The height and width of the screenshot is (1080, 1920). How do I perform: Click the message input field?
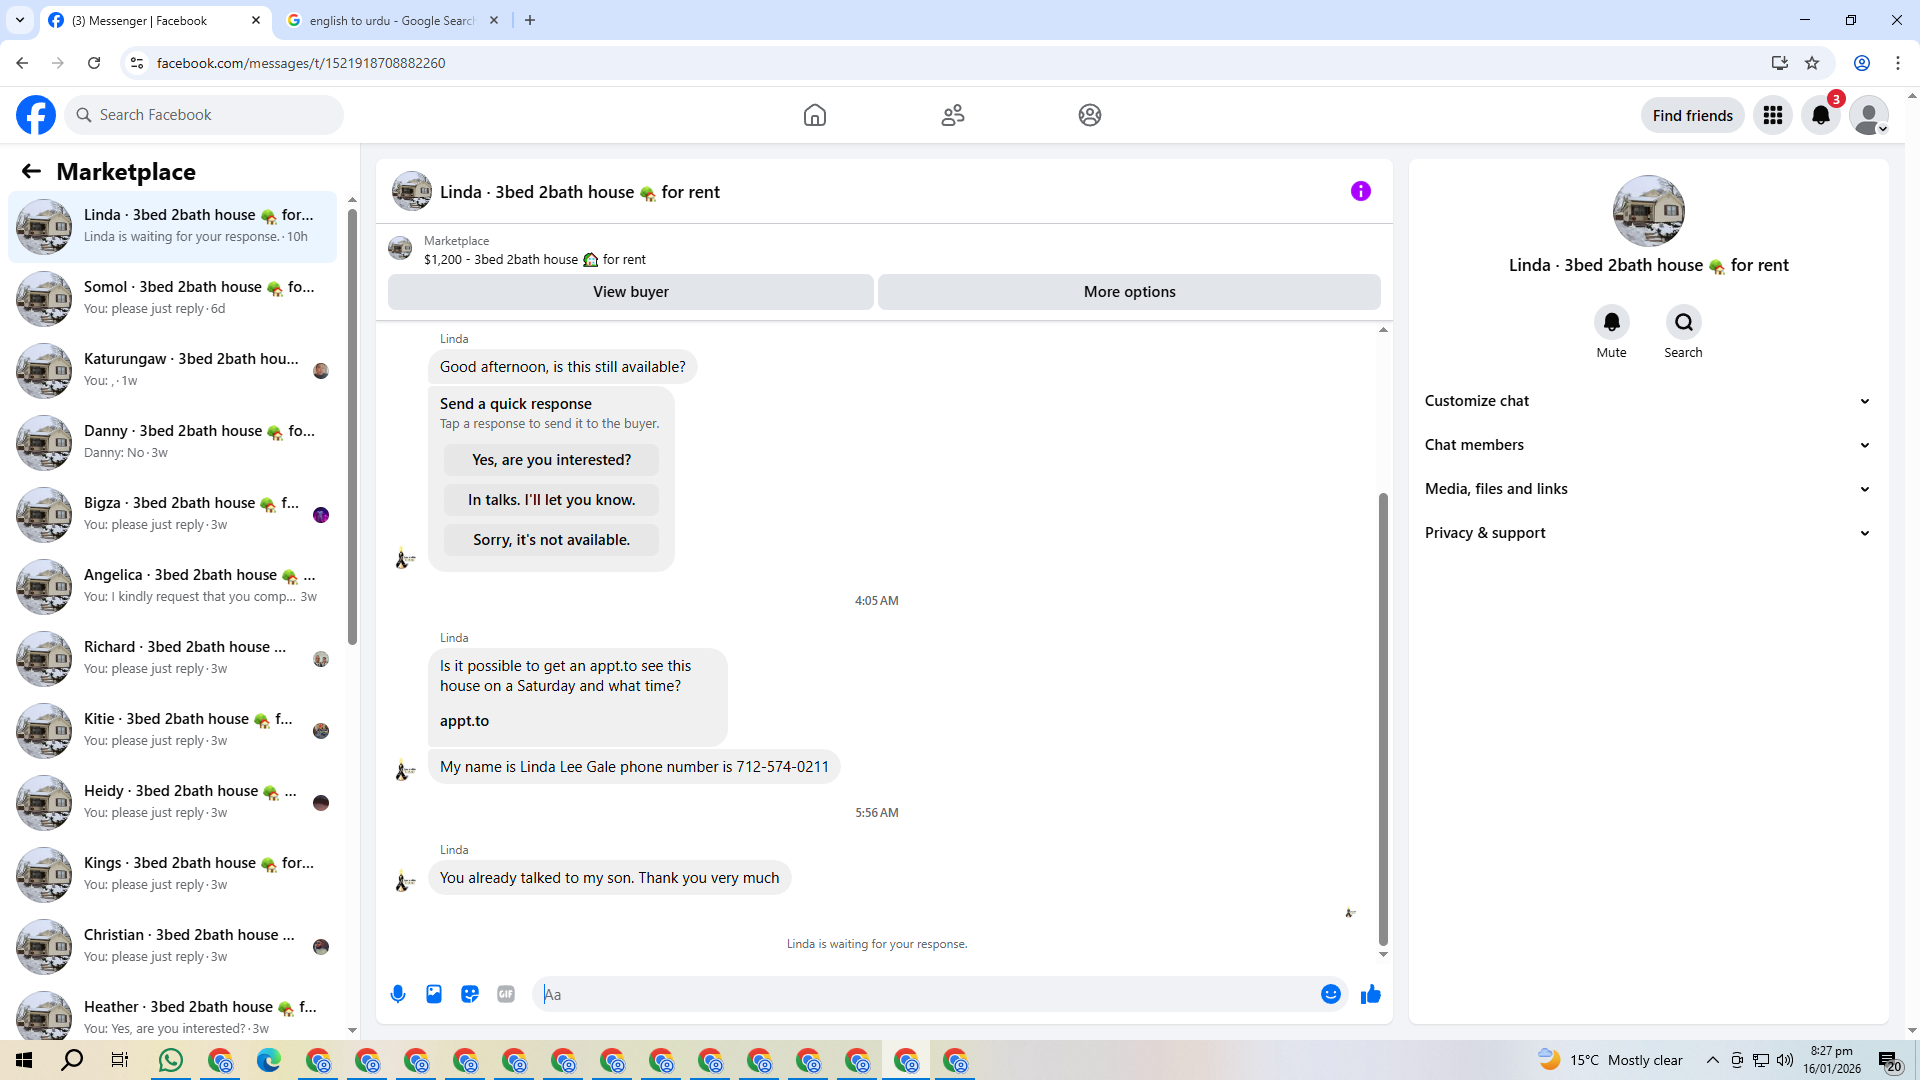tap(930, 994)
